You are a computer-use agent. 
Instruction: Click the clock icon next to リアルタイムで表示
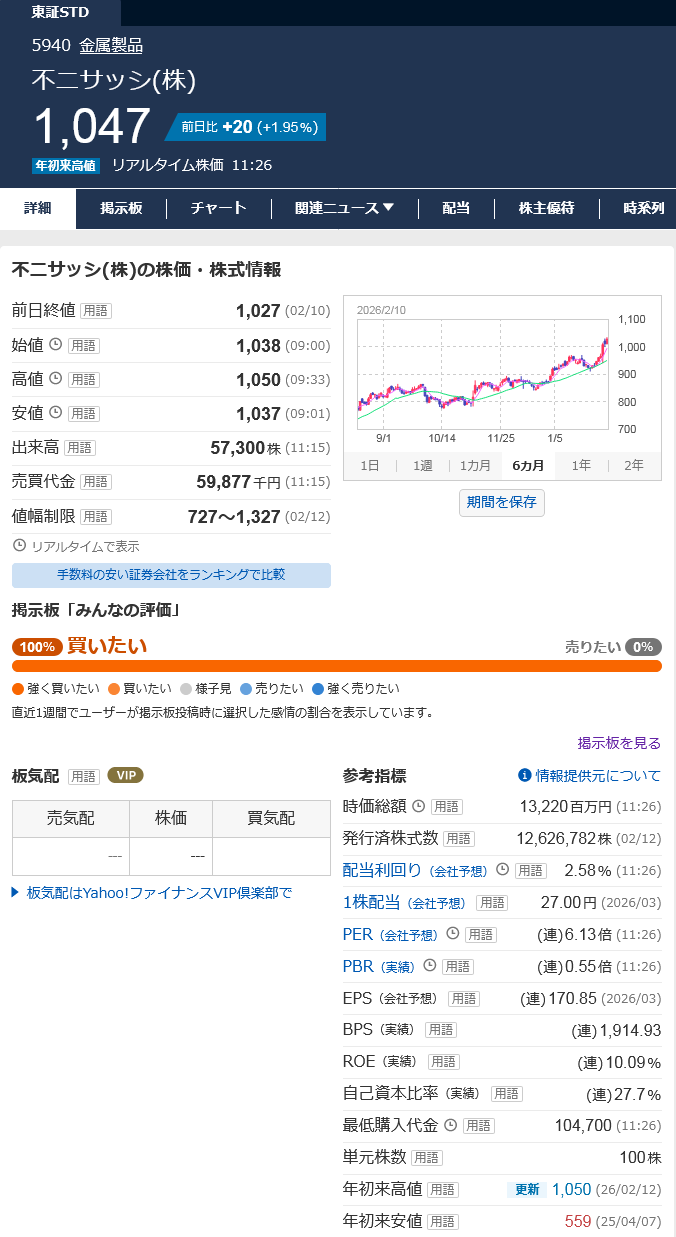(19, 546)
